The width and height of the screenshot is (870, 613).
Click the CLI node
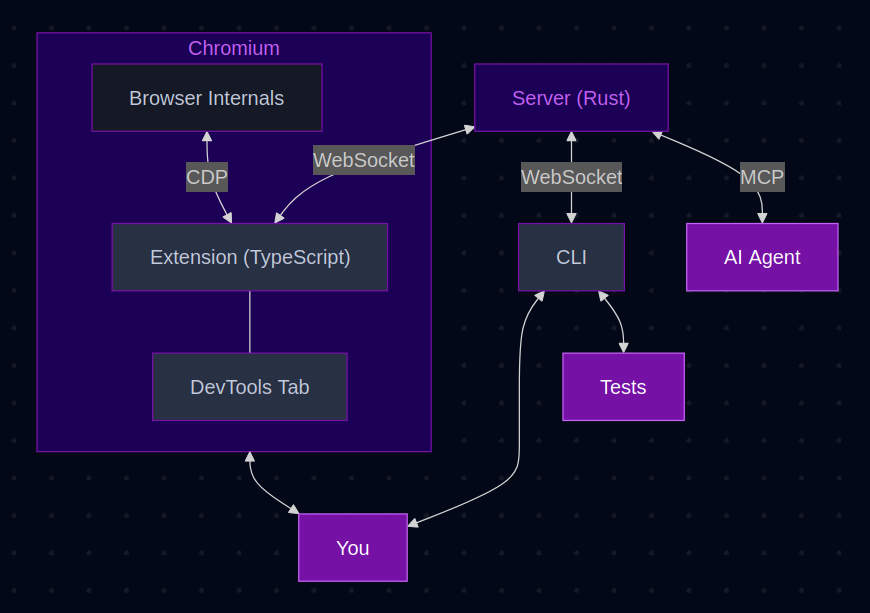coord(571,257)
